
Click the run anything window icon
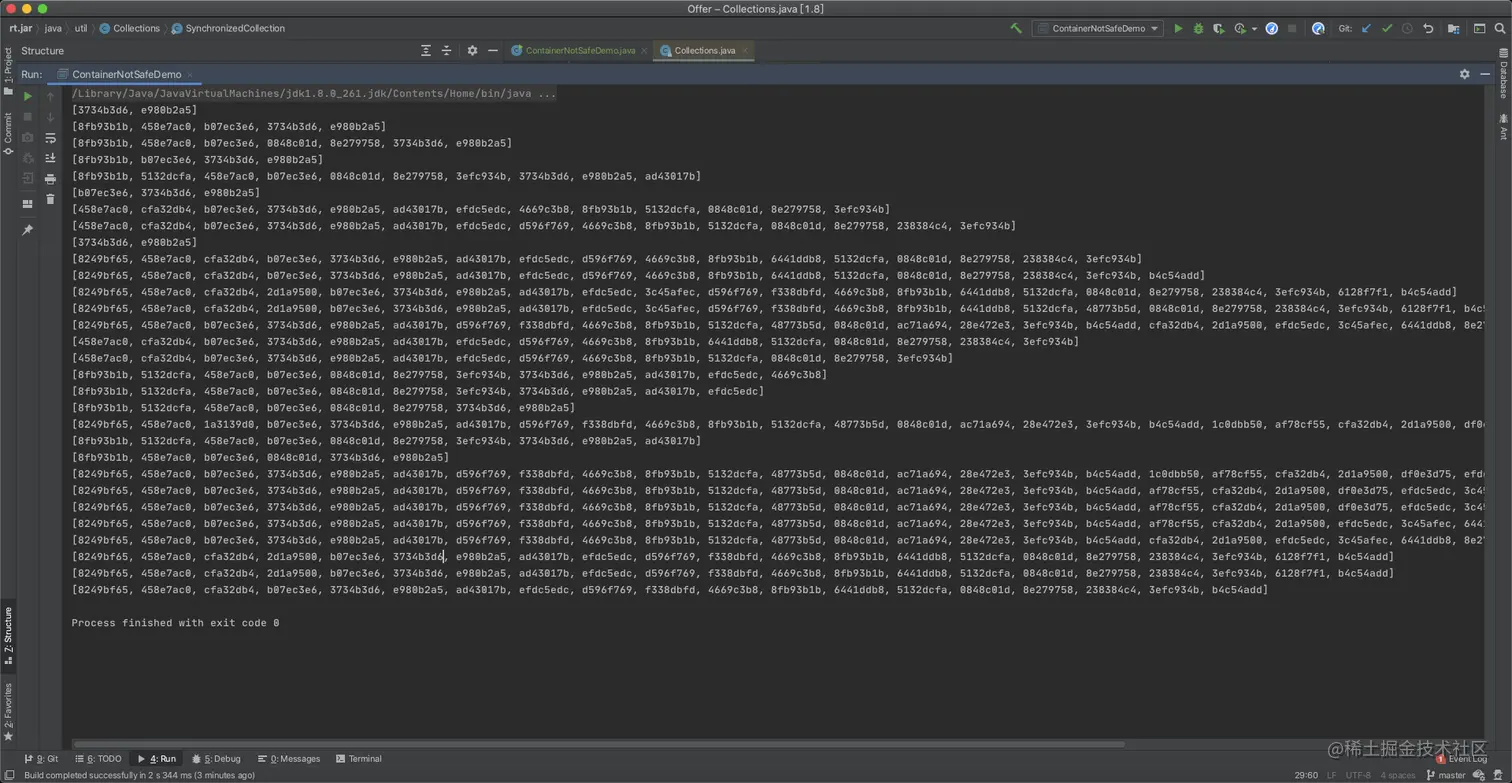coord(1479,29)
